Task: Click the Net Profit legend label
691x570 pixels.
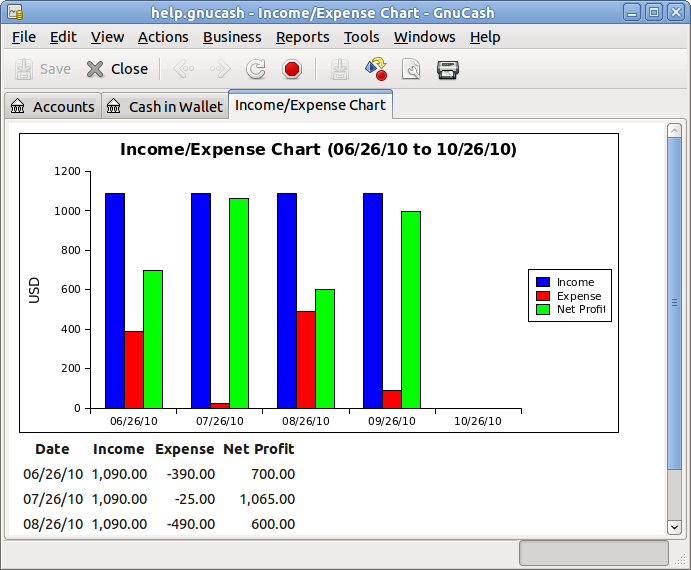Action: (581, 309)
